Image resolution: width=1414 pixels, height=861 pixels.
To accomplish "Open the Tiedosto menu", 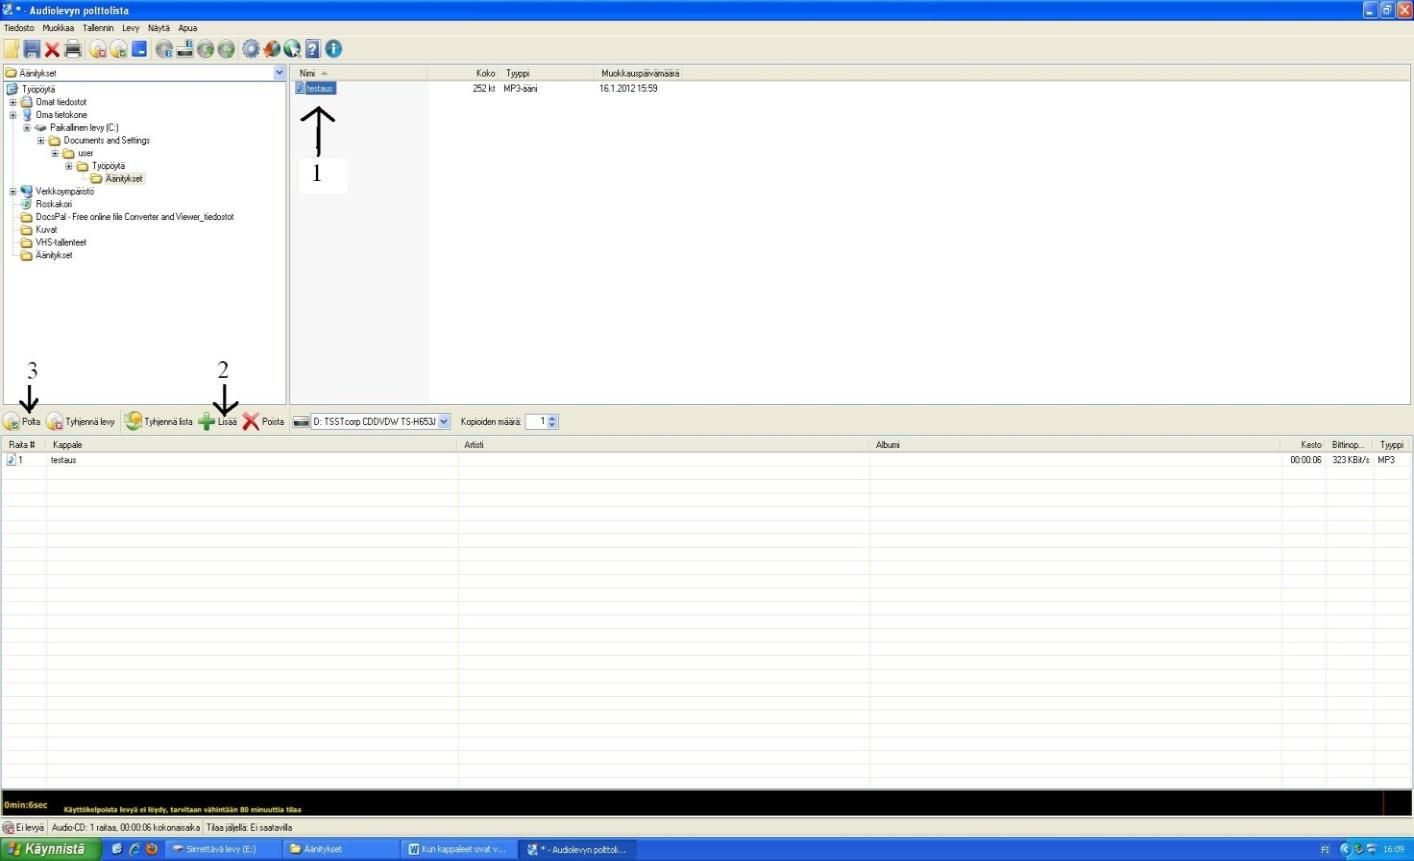I will point(19,28).
